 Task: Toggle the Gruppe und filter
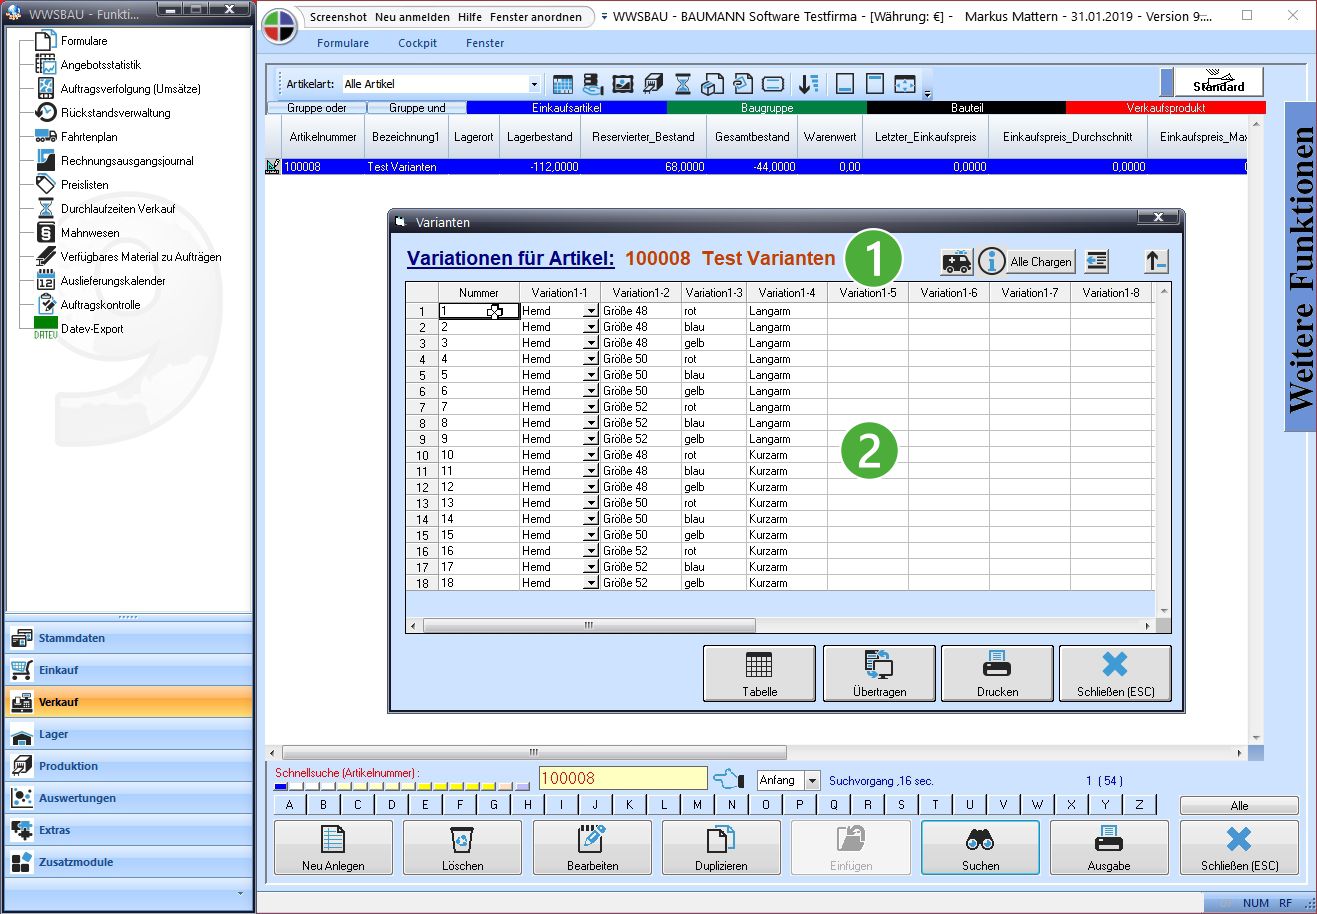[x=417, y=108]
